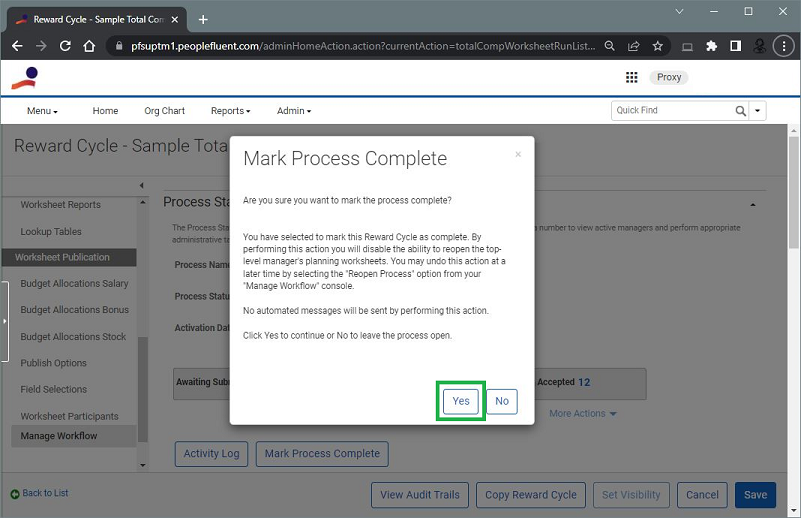Screen dimensions: 801x518
Task: Click the Cancel button
Action: point(702,495)
